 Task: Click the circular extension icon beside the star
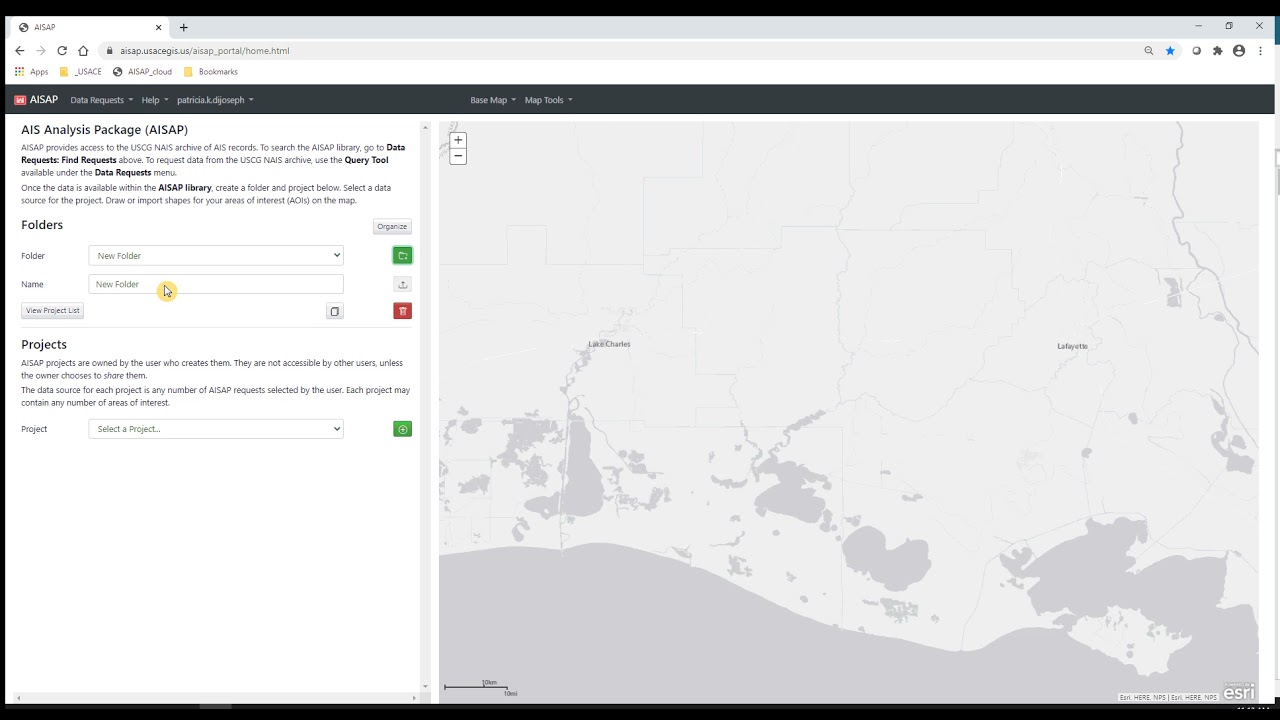pyautogui.click(x=1196, y=51)
